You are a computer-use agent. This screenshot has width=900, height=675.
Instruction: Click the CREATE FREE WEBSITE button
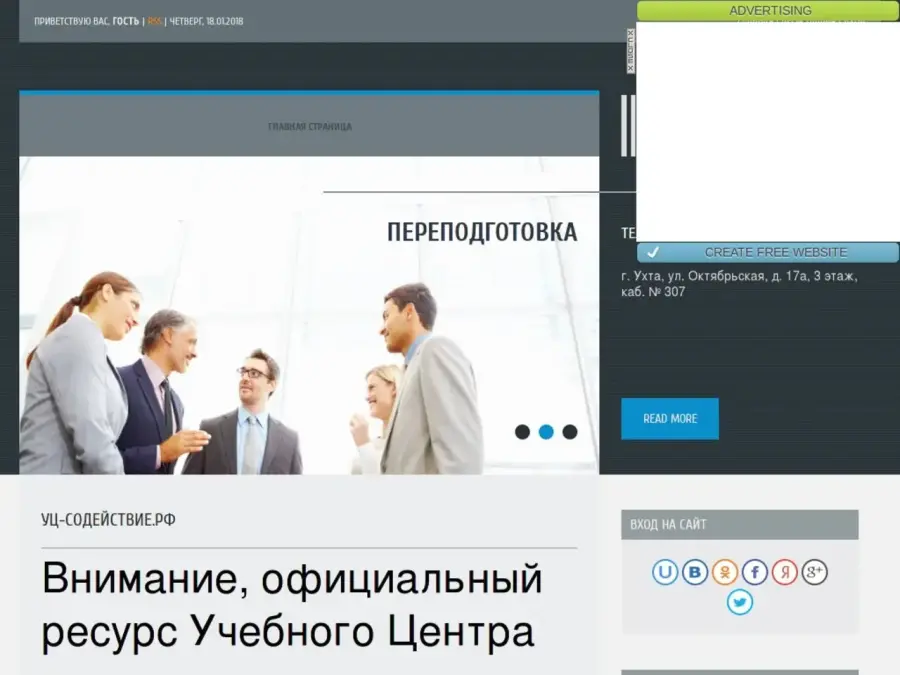tap(775, 253)
